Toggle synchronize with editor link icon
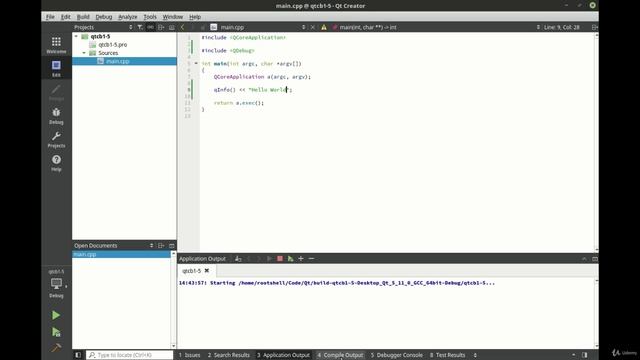The height and width of the screenshot is (360, 640). [151, 27]
